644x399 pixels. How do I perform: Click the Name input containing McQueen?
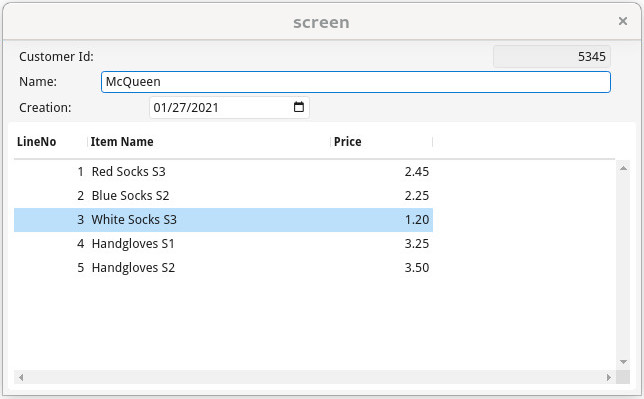tap(356, 82)
